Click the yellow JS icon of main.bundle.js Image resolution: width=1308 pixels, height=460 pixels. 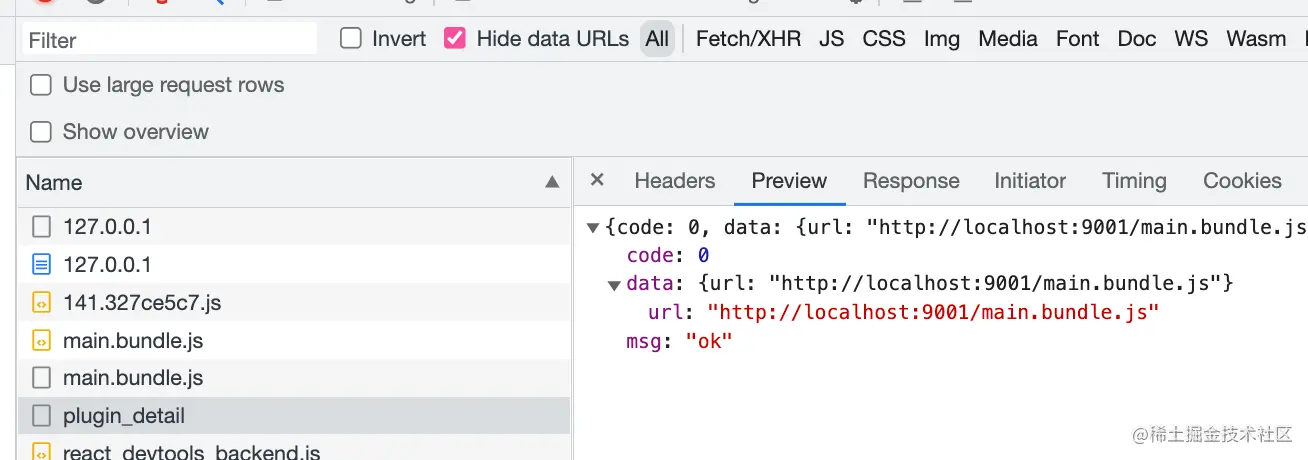(x=41, y=341)
